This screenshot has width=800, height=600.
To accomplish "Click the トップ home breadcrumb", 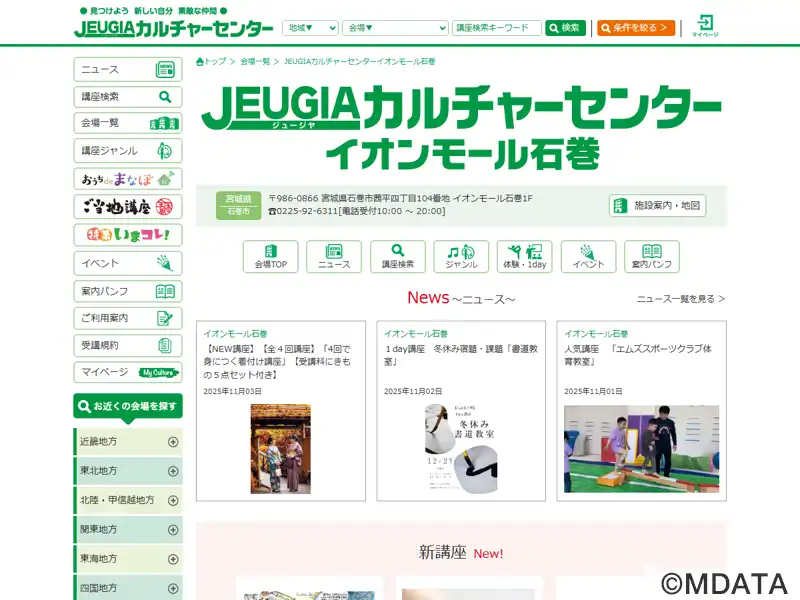I will click(211, 61).
